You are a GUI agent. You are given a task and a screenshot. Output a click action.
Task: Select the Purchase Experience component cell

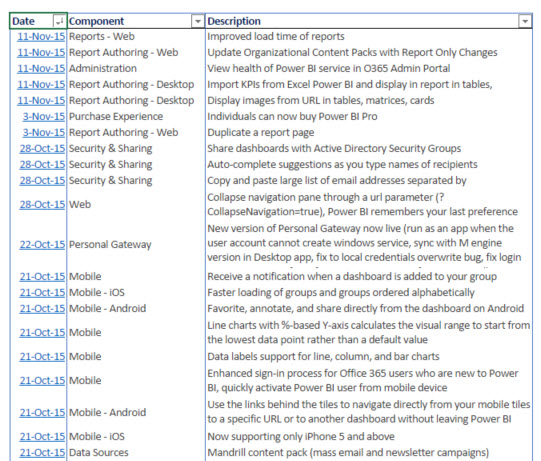[x=136, y=117]
